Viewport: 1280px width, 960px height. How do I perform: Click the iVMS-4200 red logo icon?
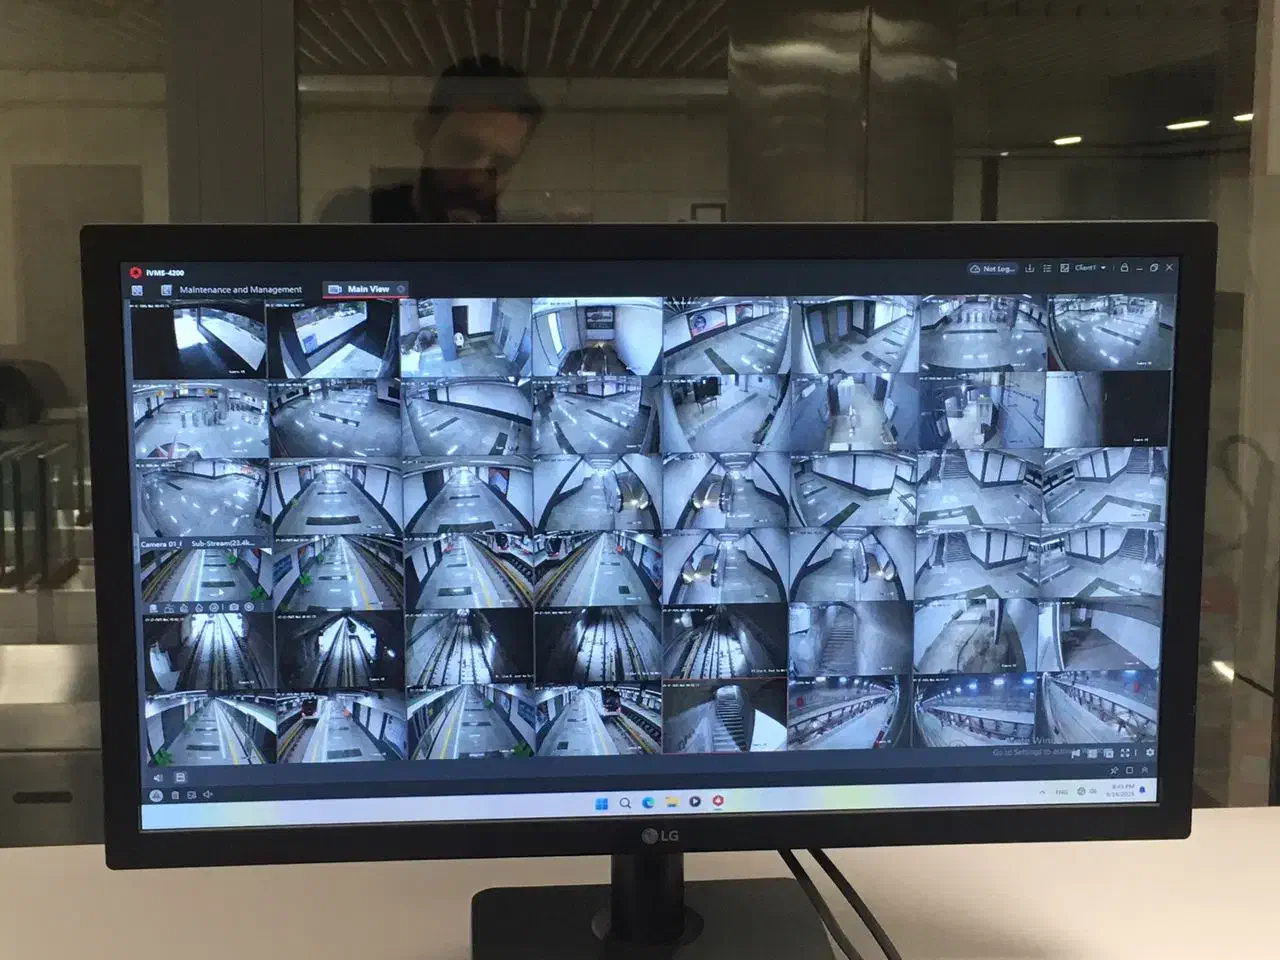[135, 272]
